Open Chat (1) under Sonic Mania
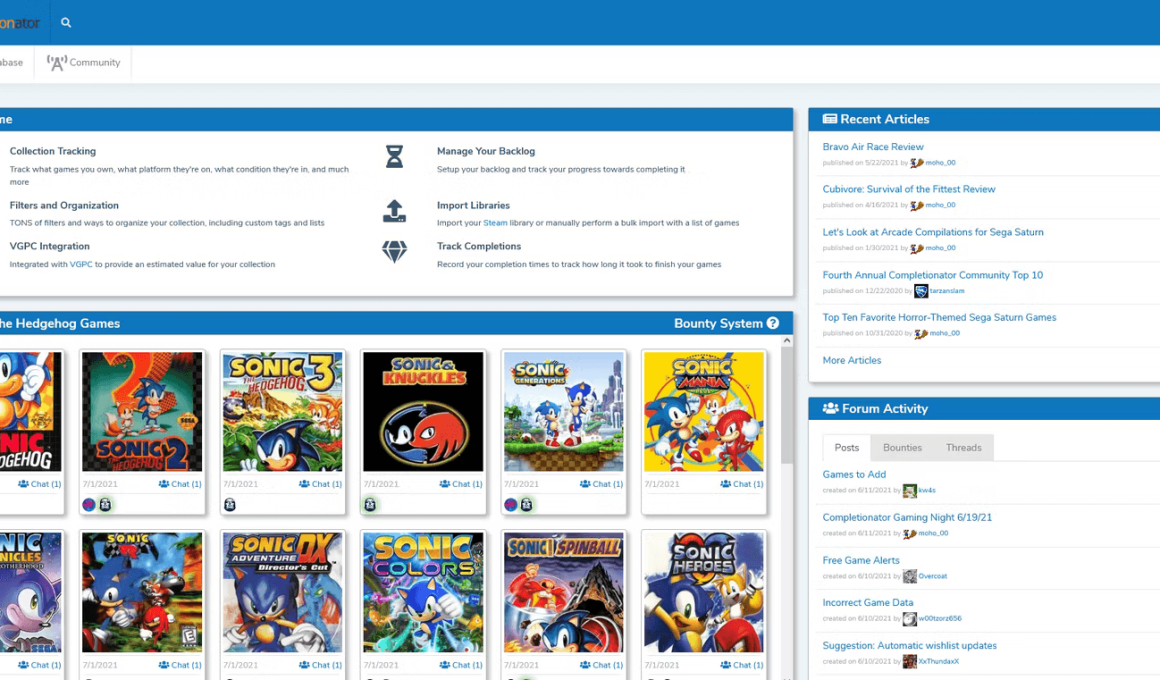This screenshot has width=1160, height=680. [x=742, y=484]
